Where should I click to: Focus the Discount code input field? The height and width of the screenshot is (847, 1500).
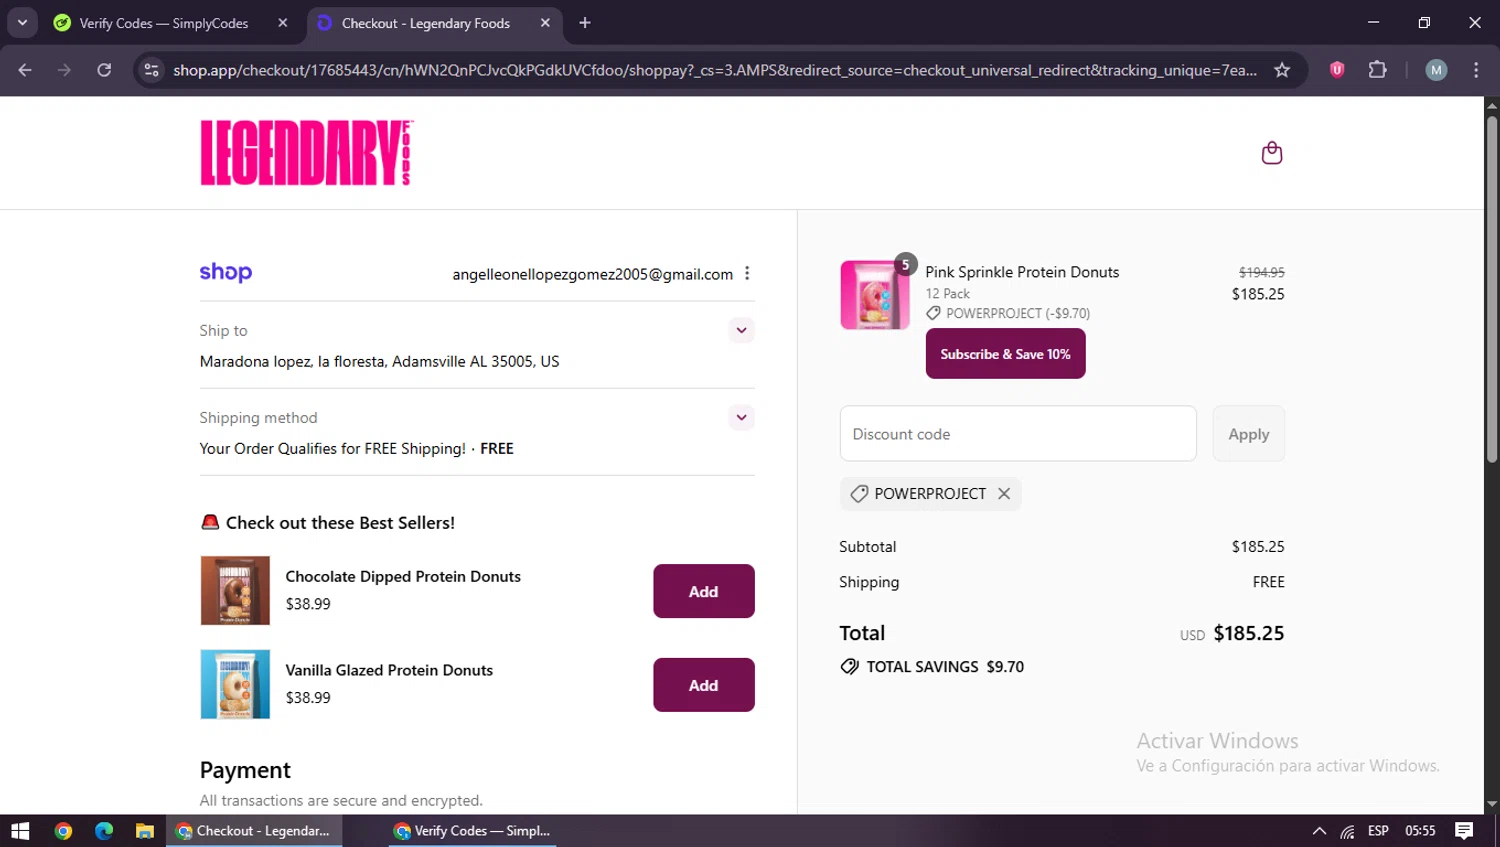point(1018,434)
